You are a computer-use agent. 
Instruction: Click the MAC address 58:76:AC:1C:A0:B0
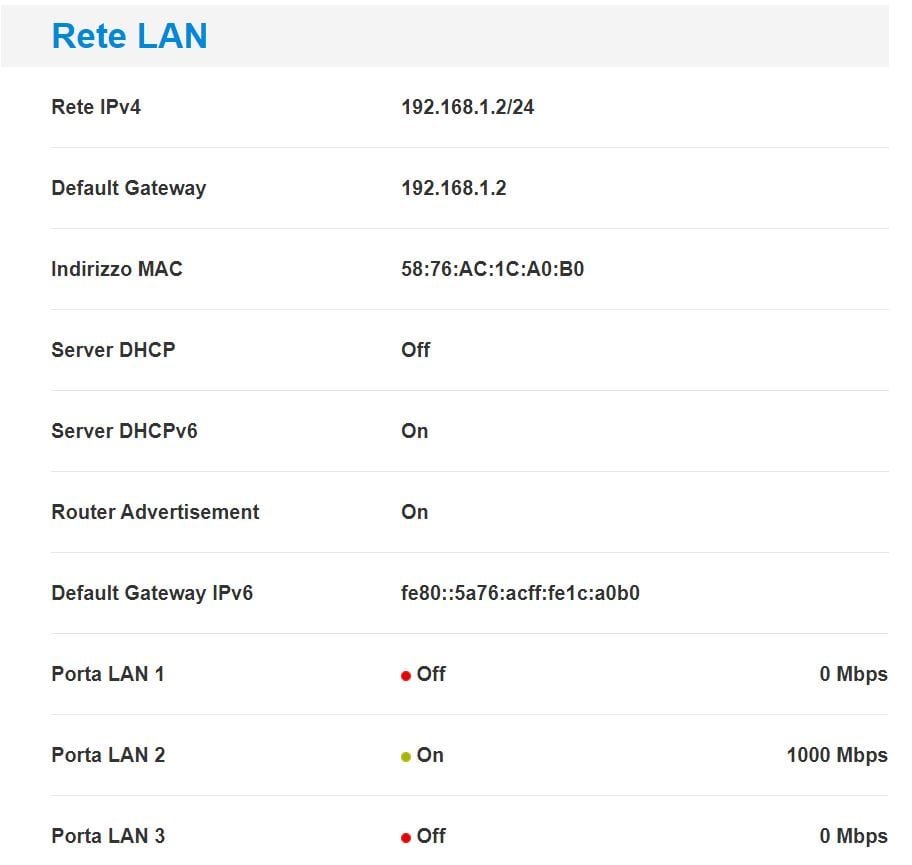click(x=493, y=269)
